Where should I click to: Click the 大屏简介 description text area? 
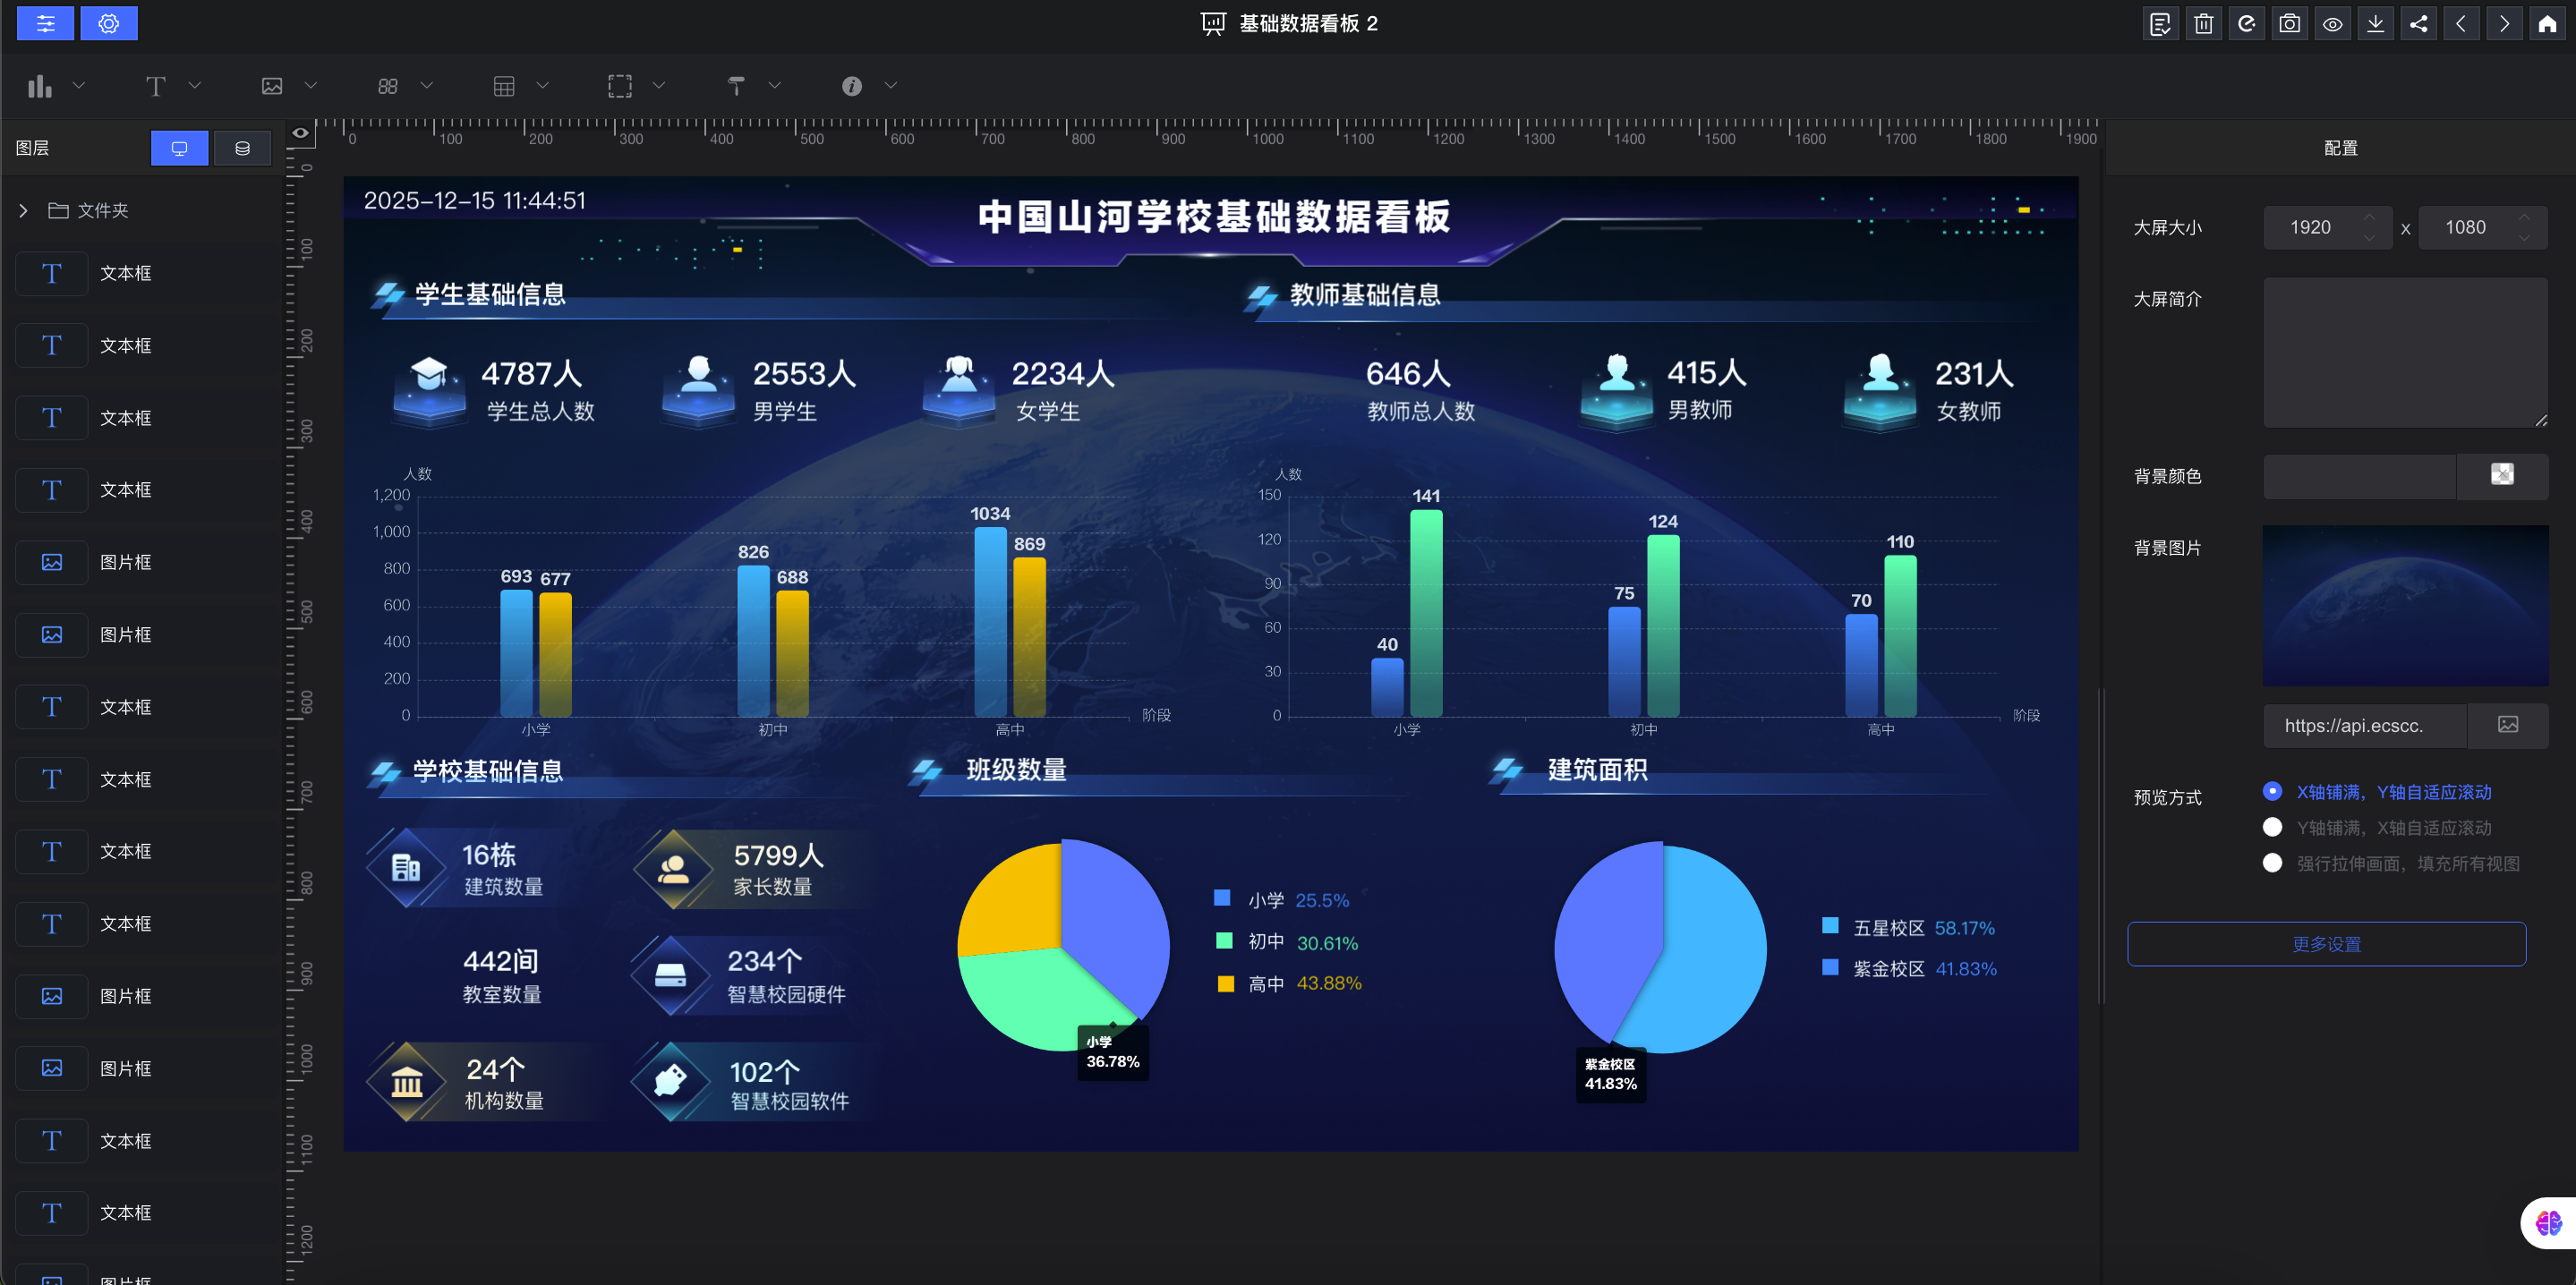(x=2404, y=352)
